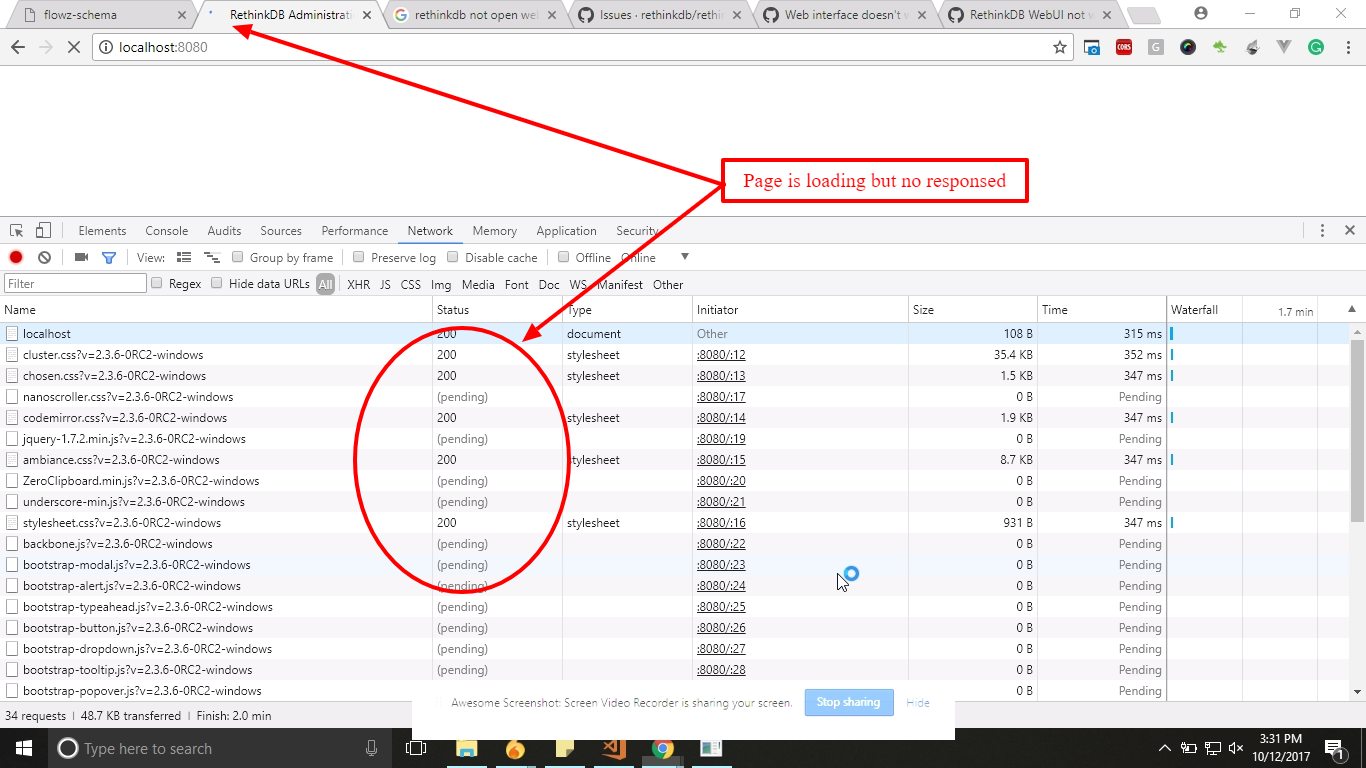Enable Regex filter checkbox
The height and width of the screenshot is (768, 1366).
157,283
